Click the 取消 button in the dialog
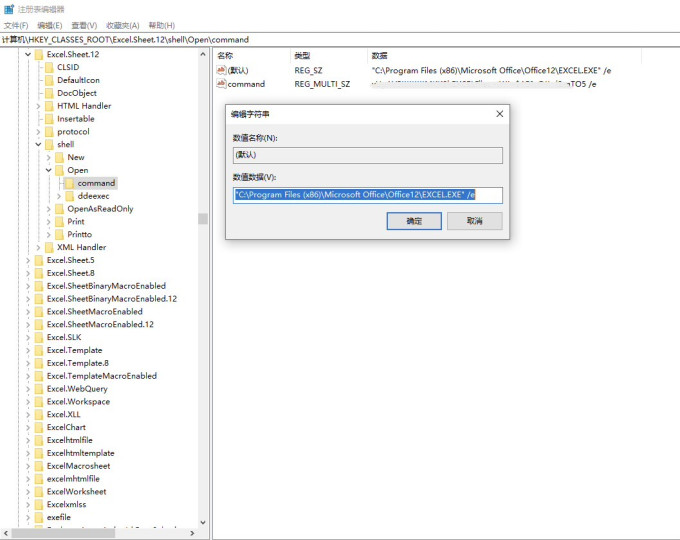The image size is (680, 540). point(475,221)
